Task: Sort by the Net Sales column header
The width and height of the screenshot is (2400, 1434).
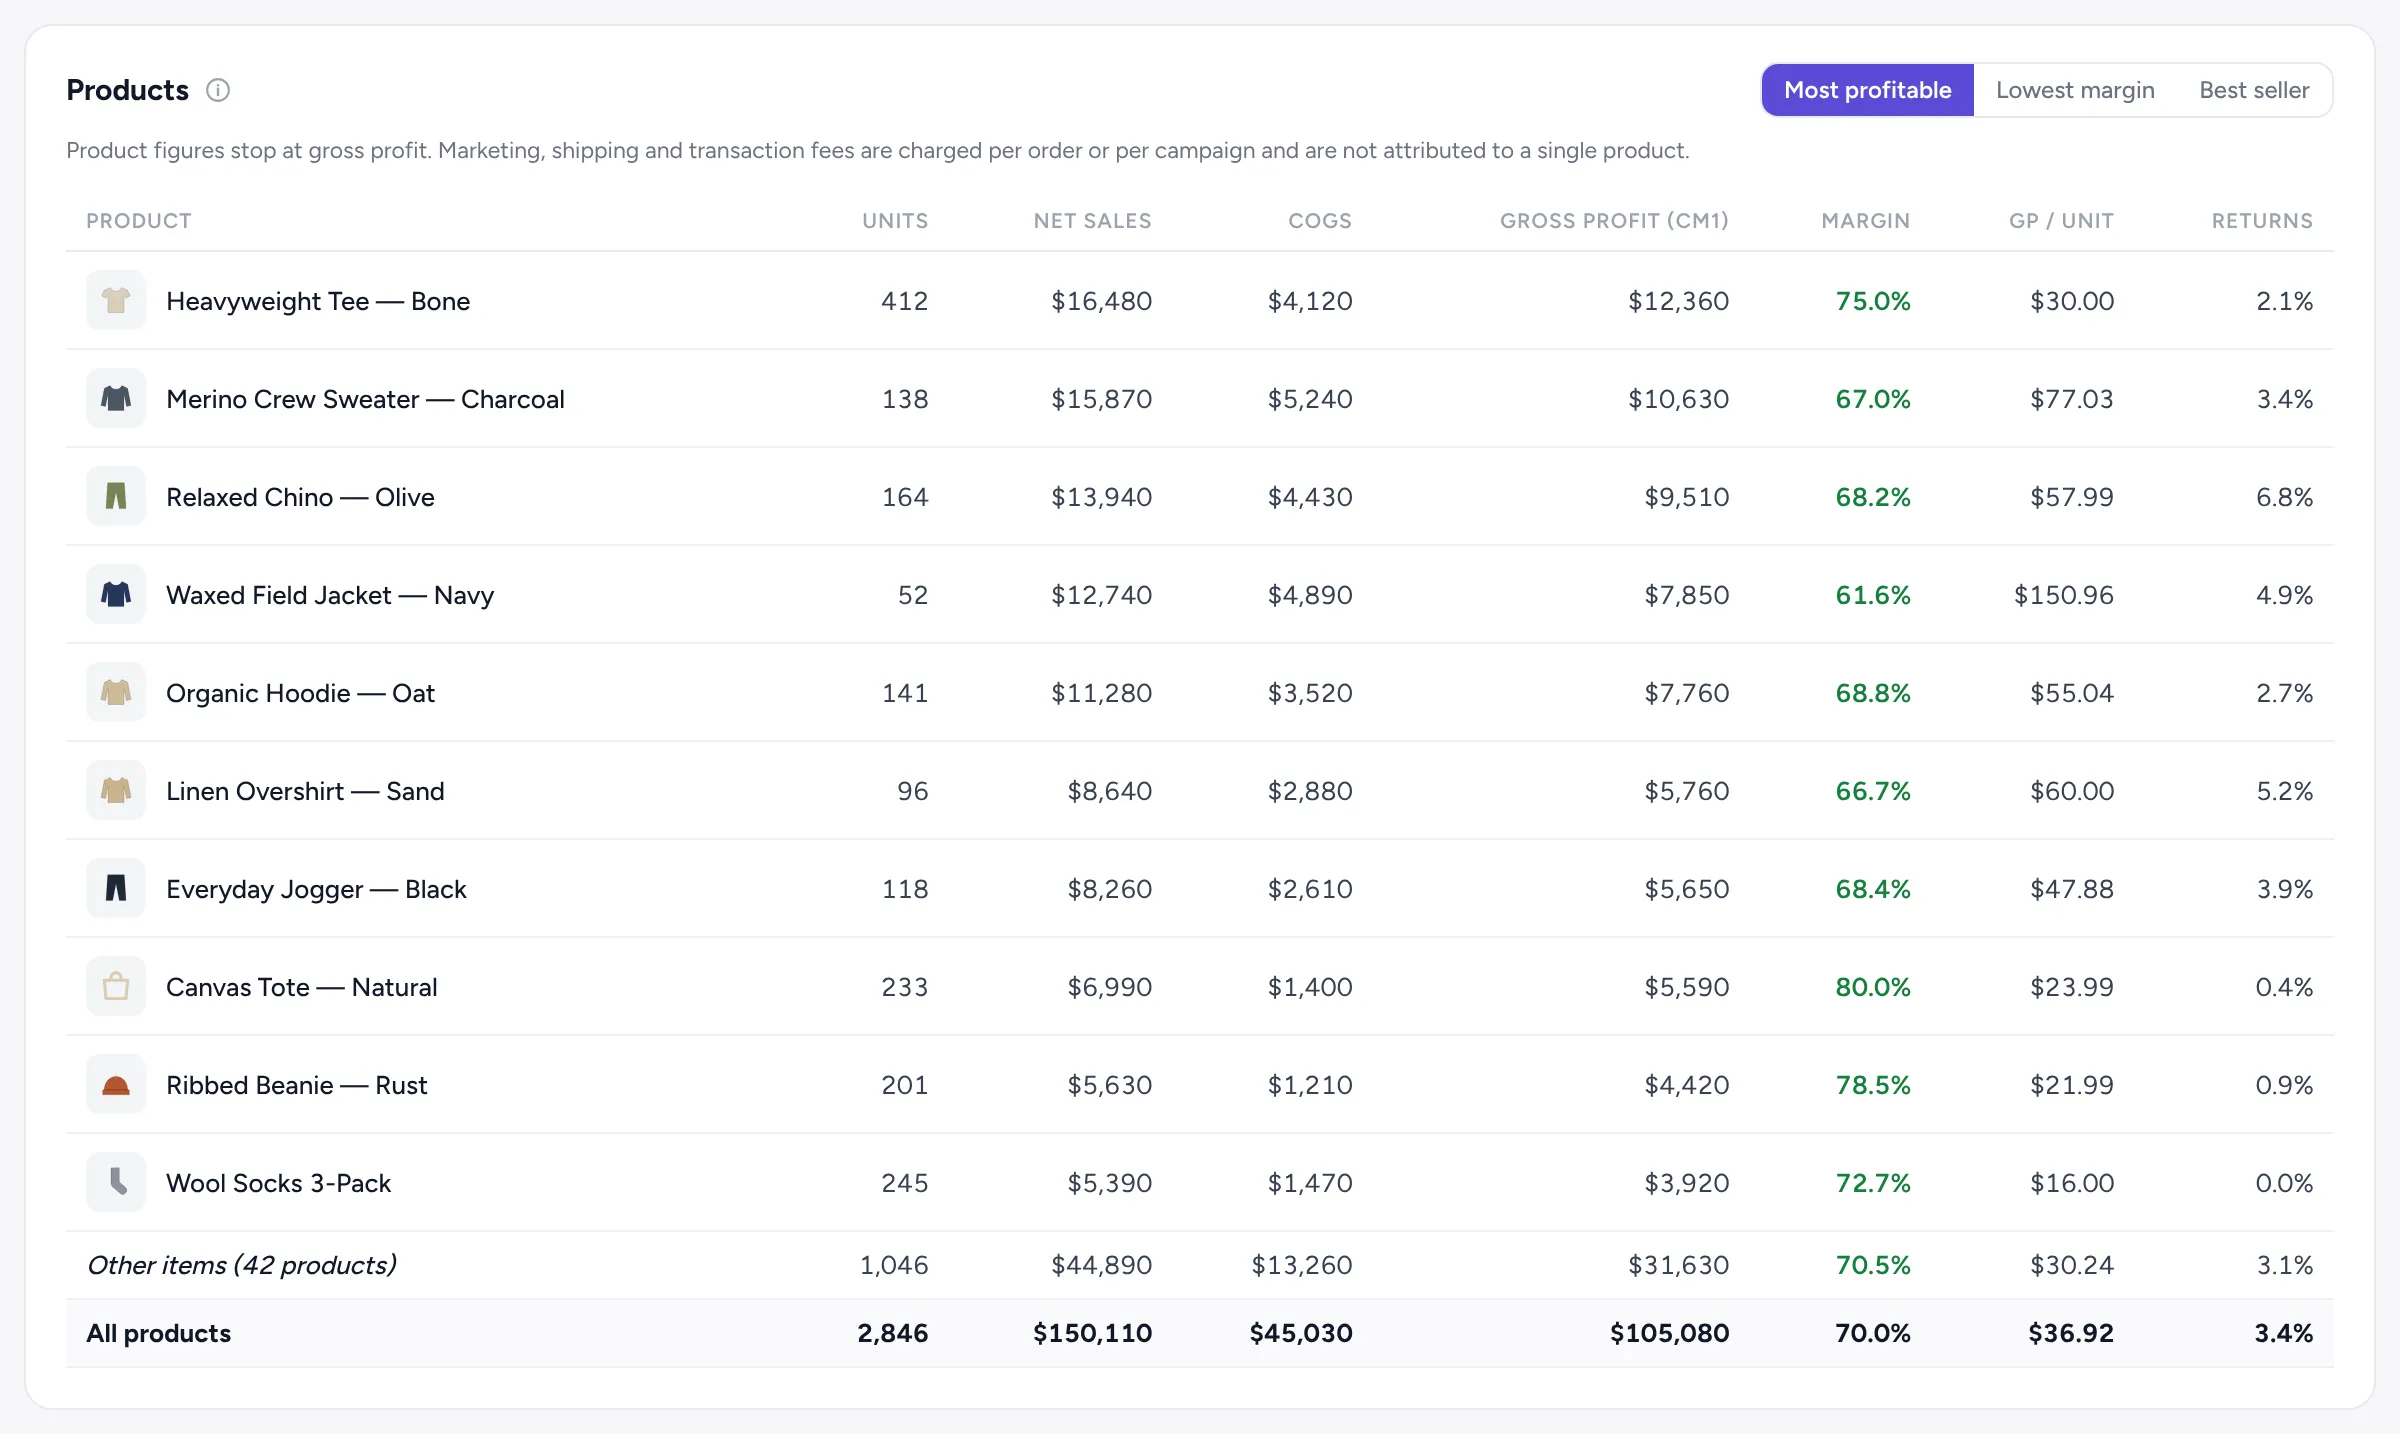Action: [1092, 220]
